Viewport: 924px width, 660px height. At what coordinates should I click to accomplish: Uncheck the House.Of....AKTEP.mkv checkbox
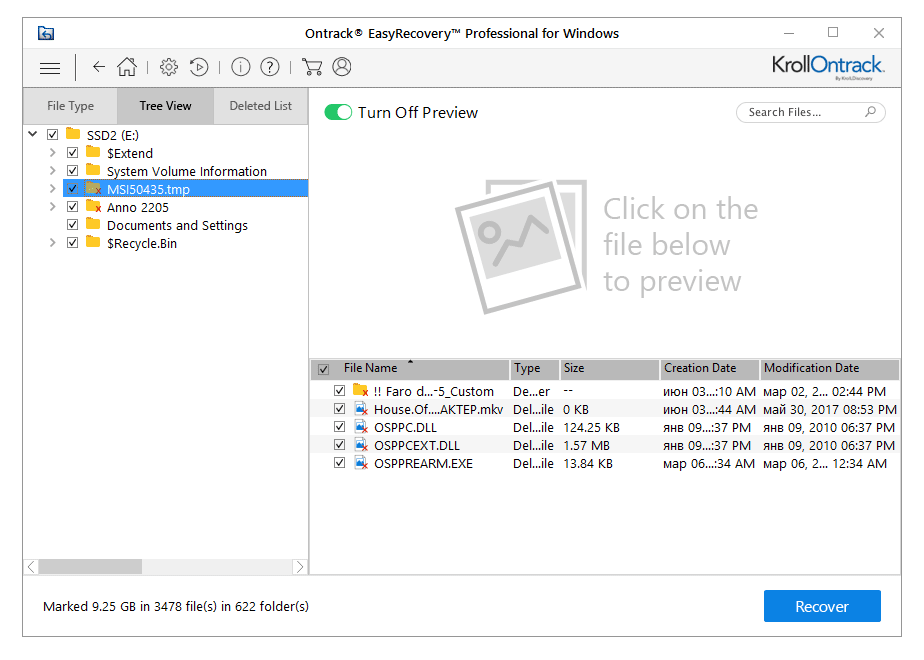(339, 408)
